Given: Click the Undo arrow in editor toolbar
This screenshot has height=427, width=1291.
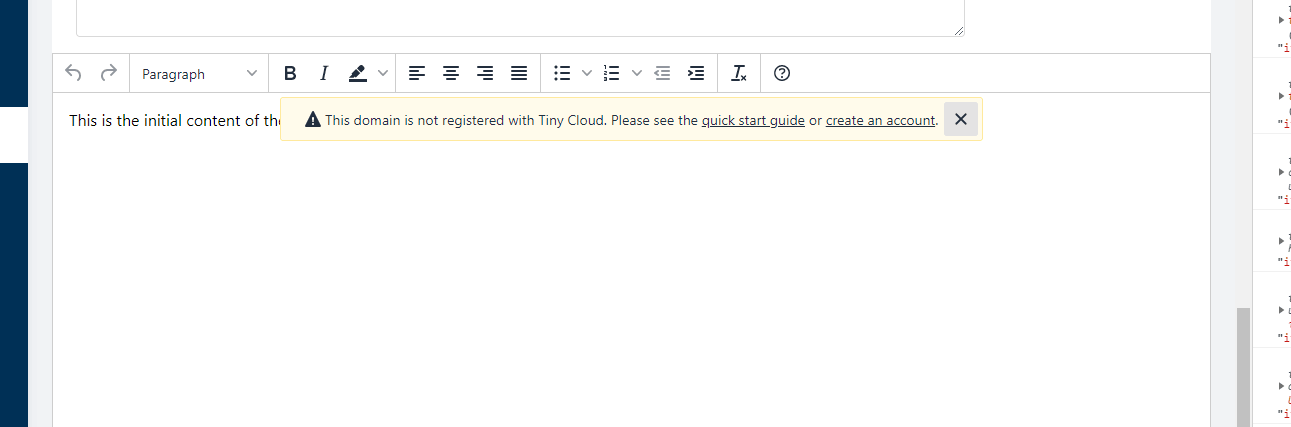Looking at the screenshot, I should [73, 73].
